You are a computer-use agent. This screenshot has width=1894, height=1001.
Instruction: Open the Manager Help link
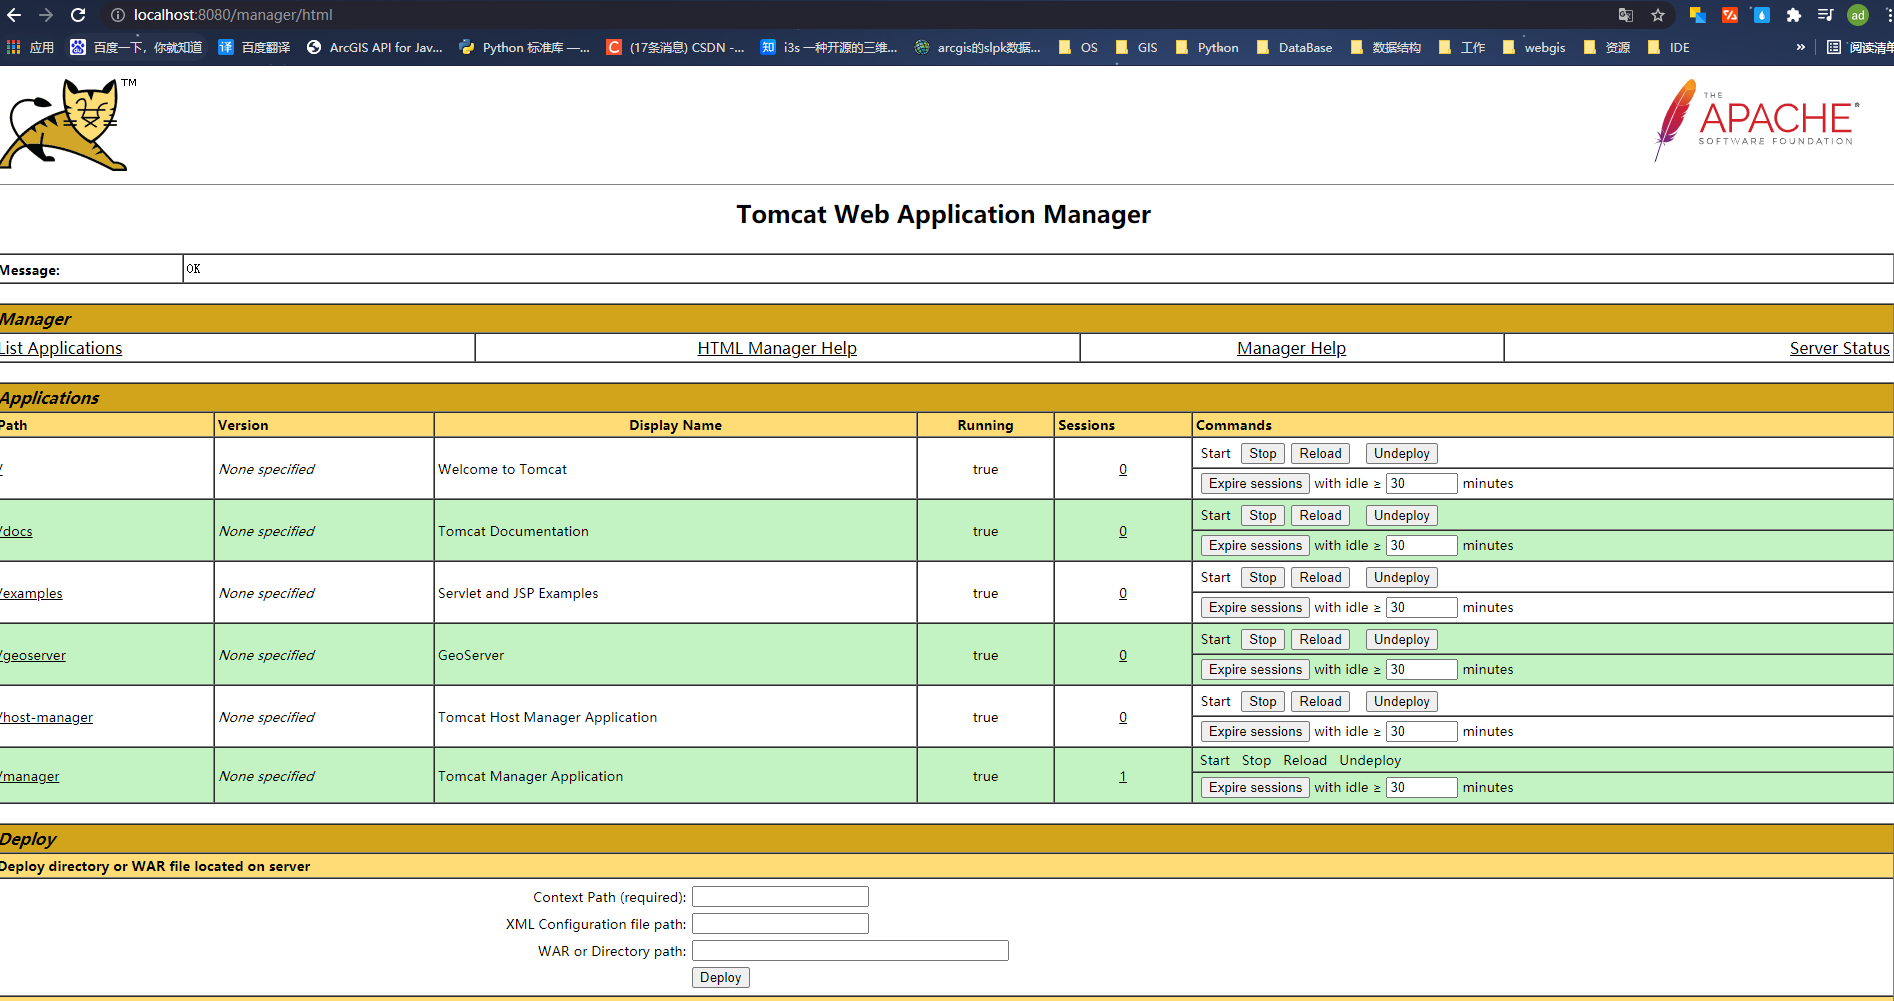pyautogui.click(x=1291, y=348)
